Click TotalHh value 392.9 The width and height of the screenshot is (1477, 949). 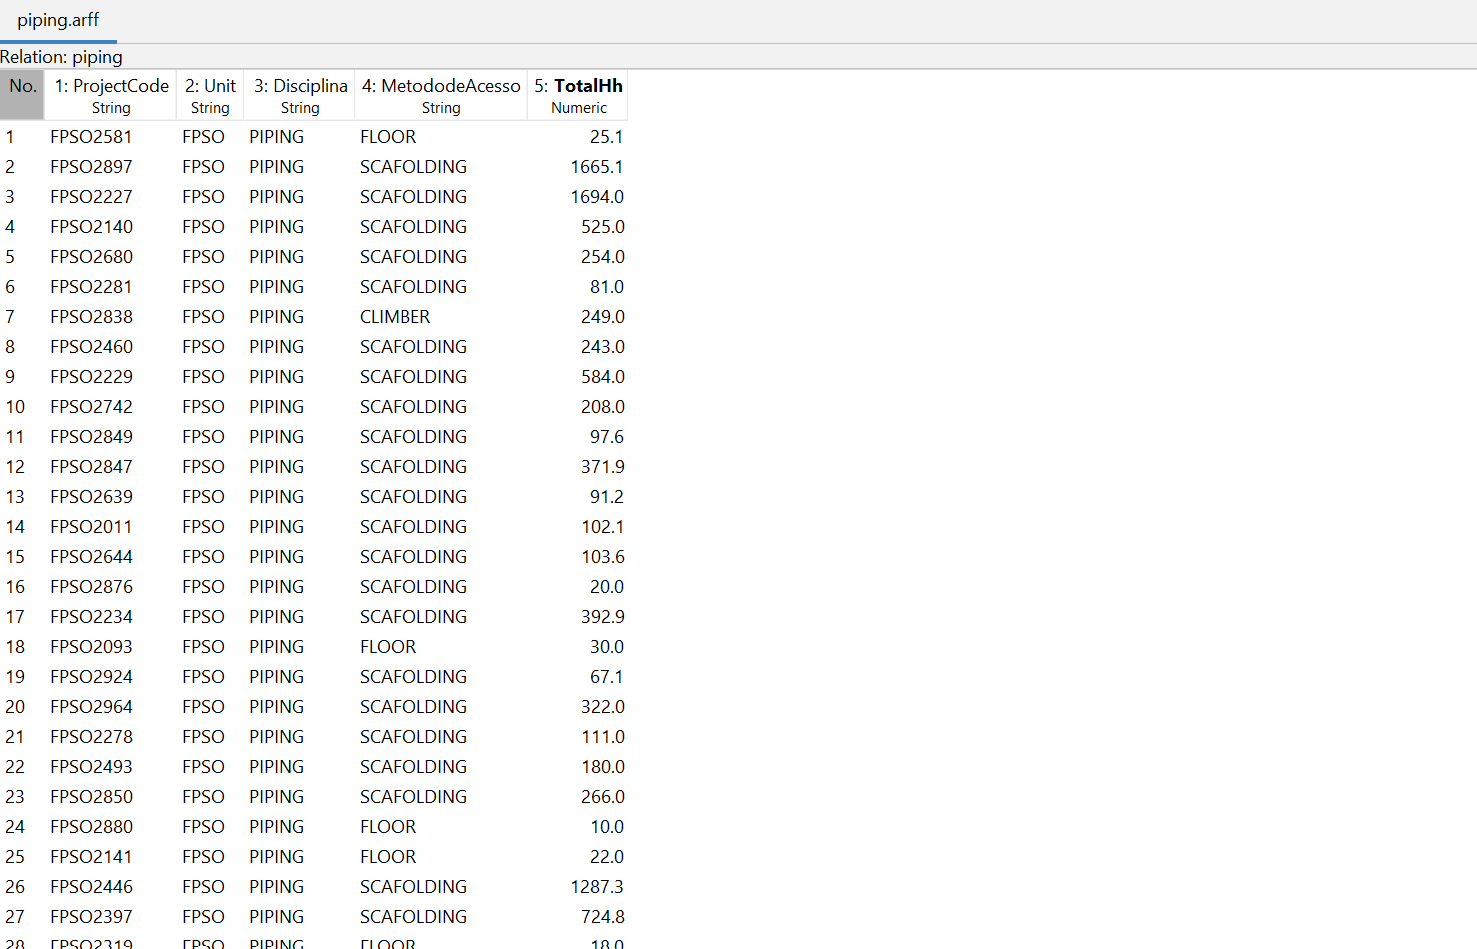602,617
